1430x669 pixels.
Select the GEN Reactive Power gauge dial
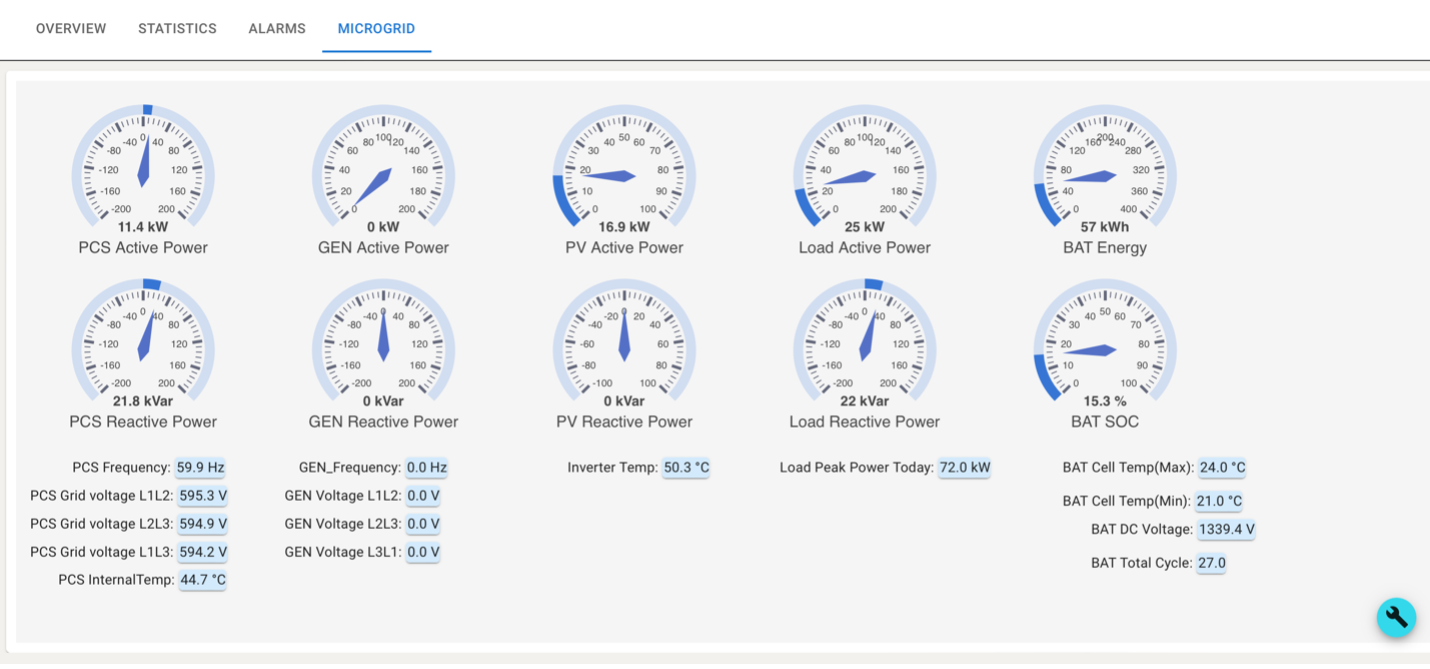[383, 347]
